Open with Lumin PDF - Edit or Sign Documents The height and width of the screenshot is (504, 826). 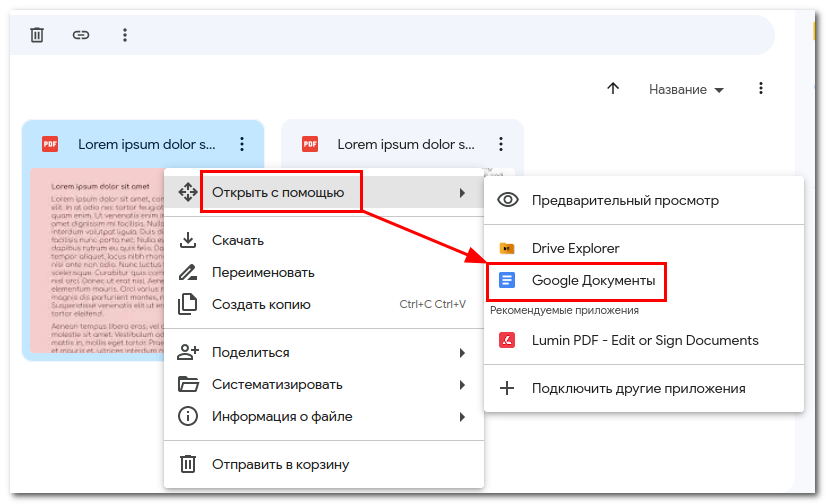click(644, 341)
